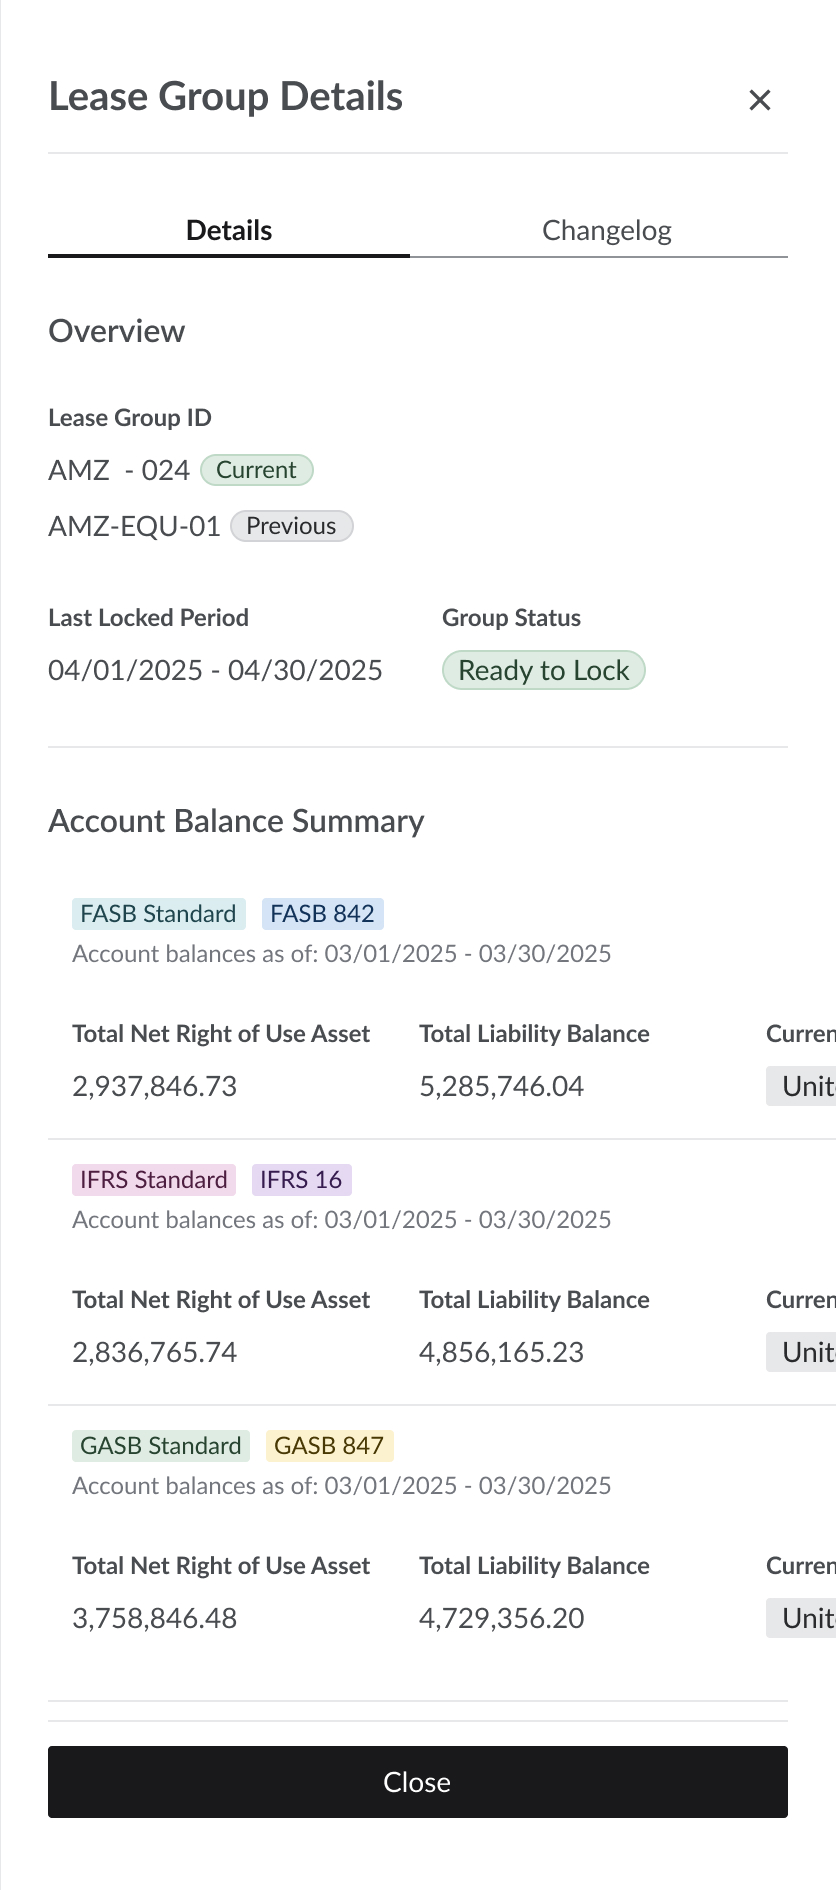Click the GASB liability balance 4,729,356.20
This screenshot has width=836, height=1890.
502,1618
